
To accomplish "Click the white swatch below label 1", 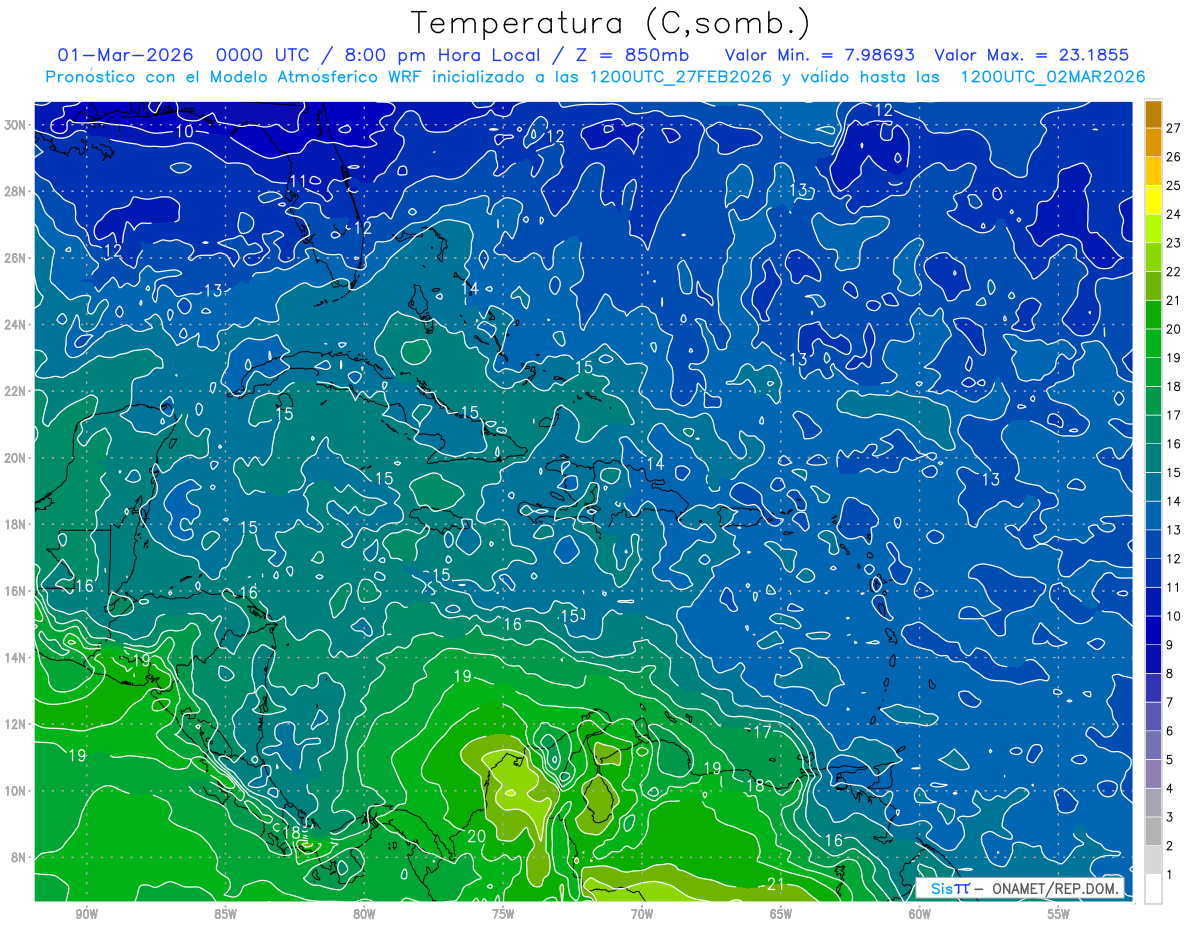I will 1153,889.
